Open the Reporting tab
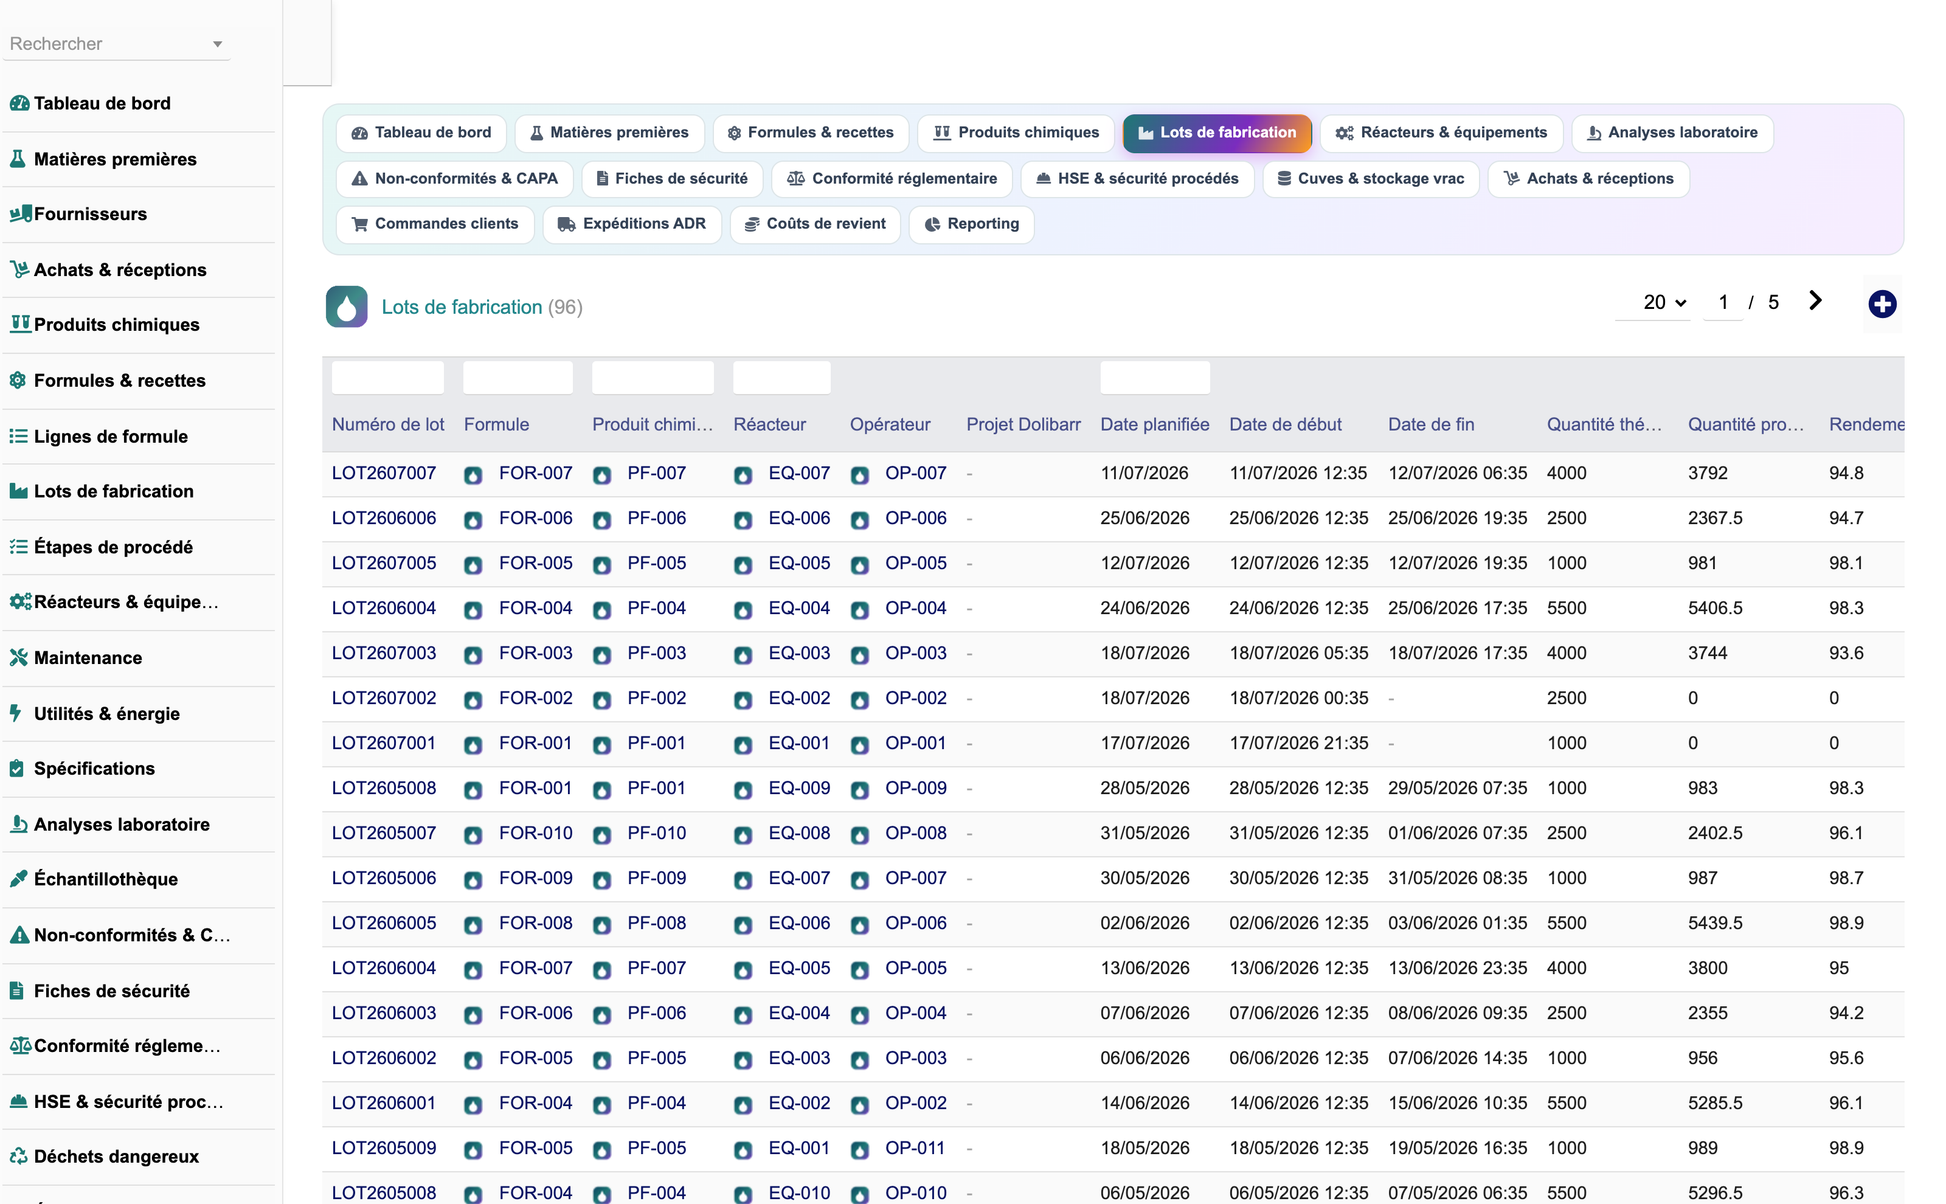 (971, 224)
